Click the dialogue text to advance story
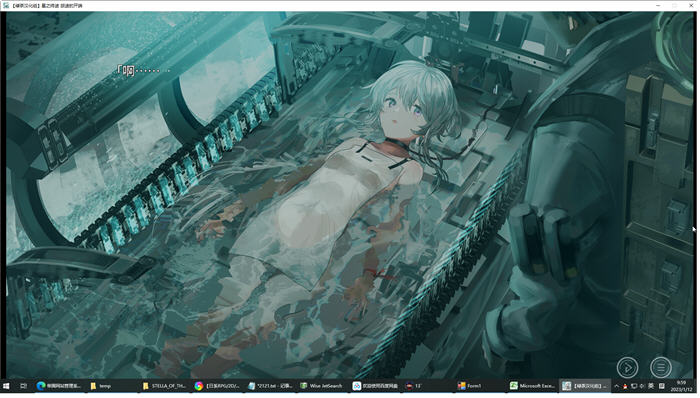This screenshot has height=398, width=700. tap(143, 70)
